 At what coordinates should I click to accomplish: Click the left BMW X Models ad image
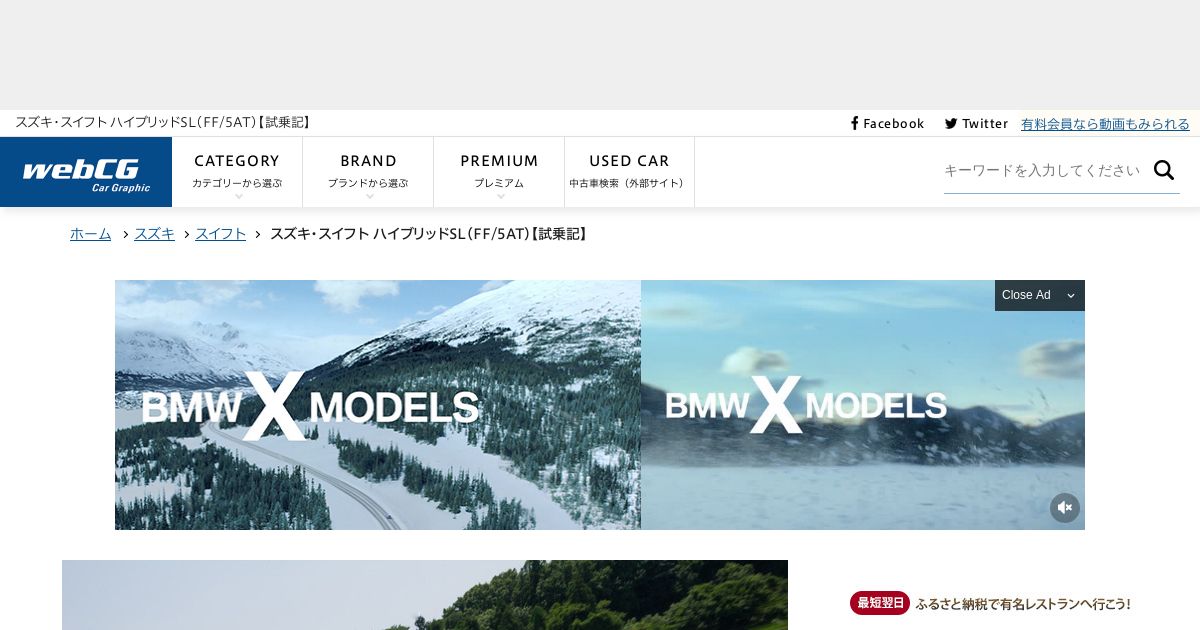pos(378,405)
